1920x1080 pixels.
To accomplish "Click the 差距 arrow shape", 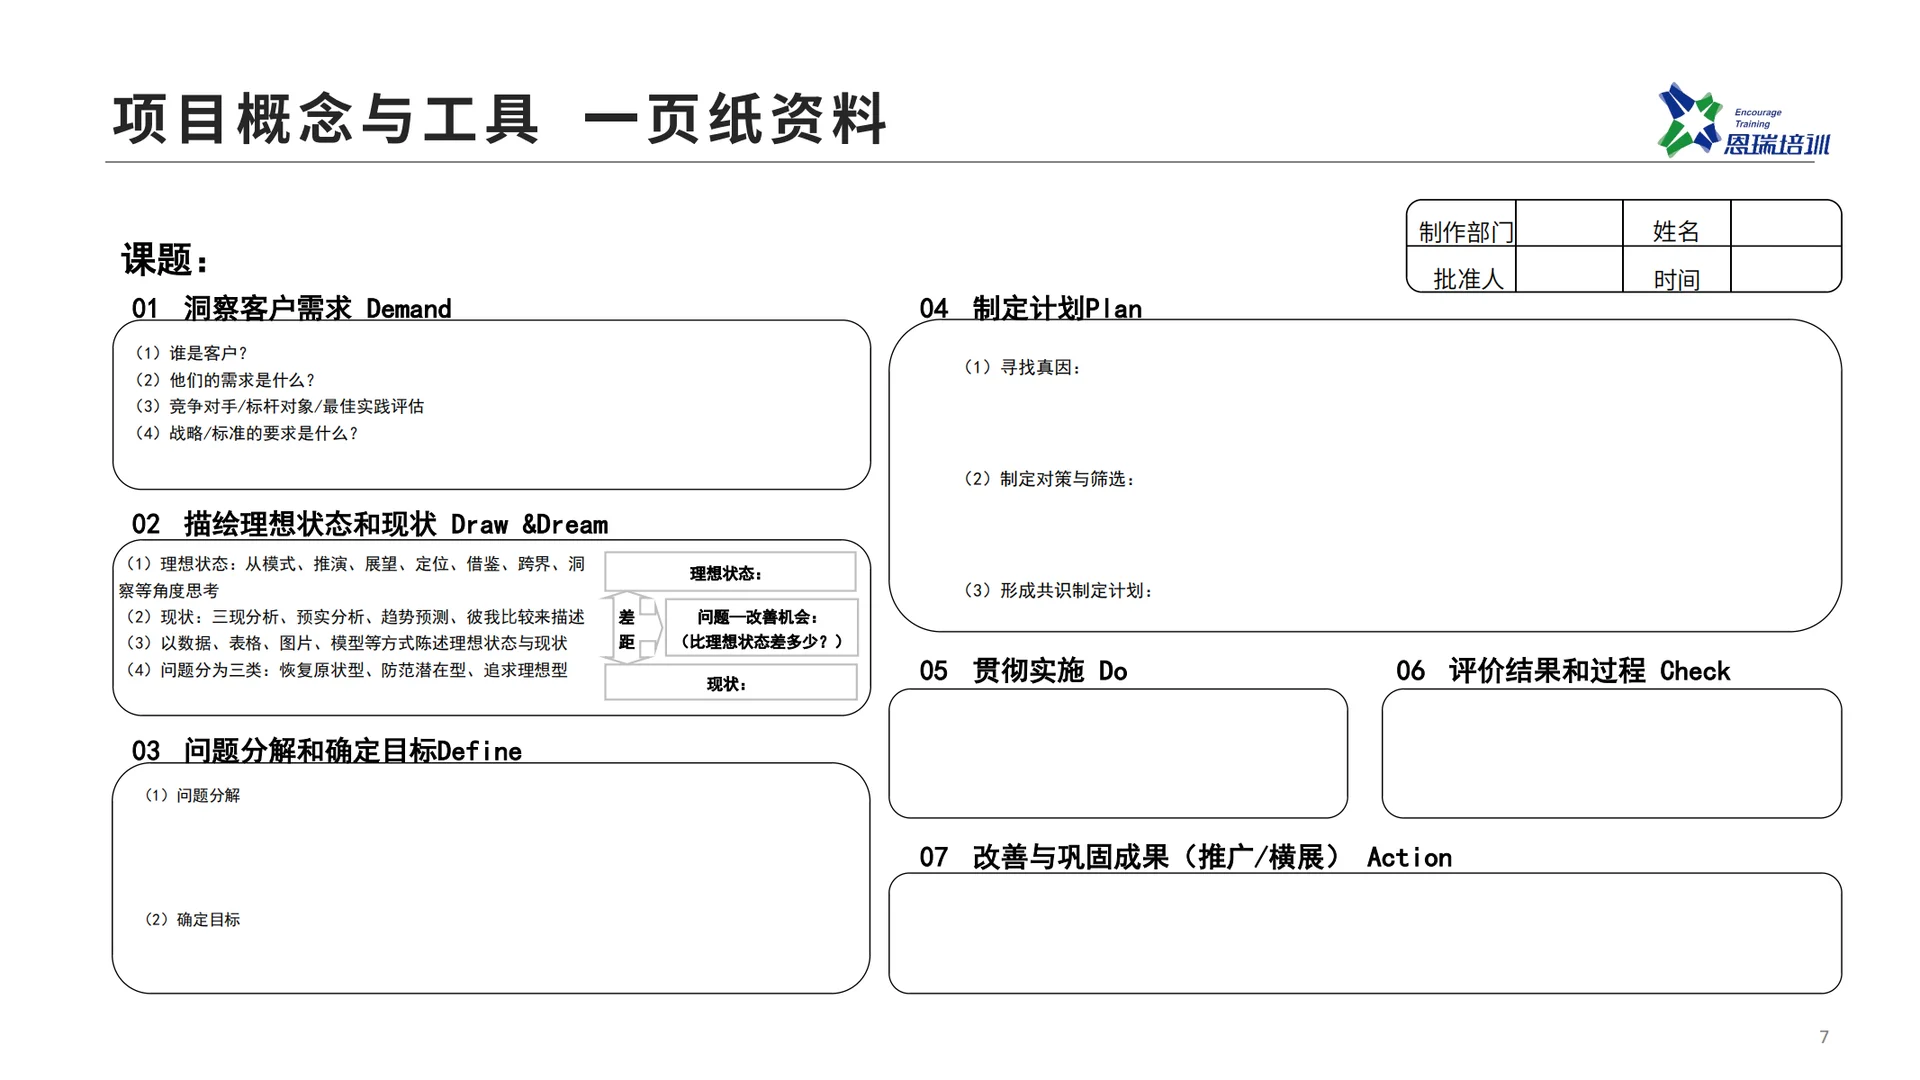I will 632,628.
